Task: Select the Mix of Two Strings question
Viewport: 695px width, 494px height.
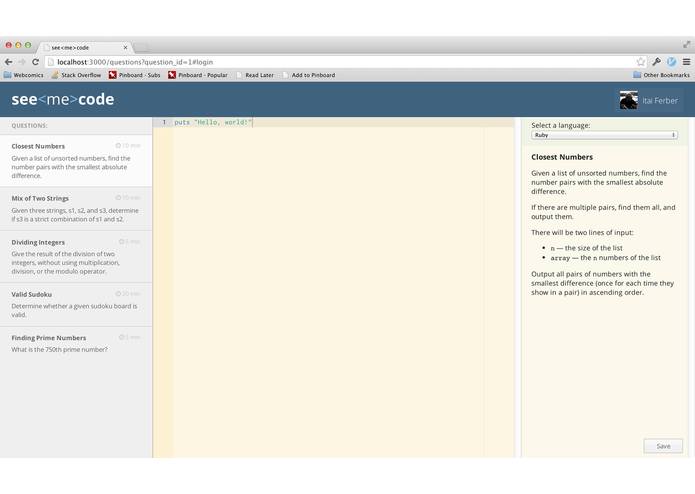Action: [x=76, y=208]
